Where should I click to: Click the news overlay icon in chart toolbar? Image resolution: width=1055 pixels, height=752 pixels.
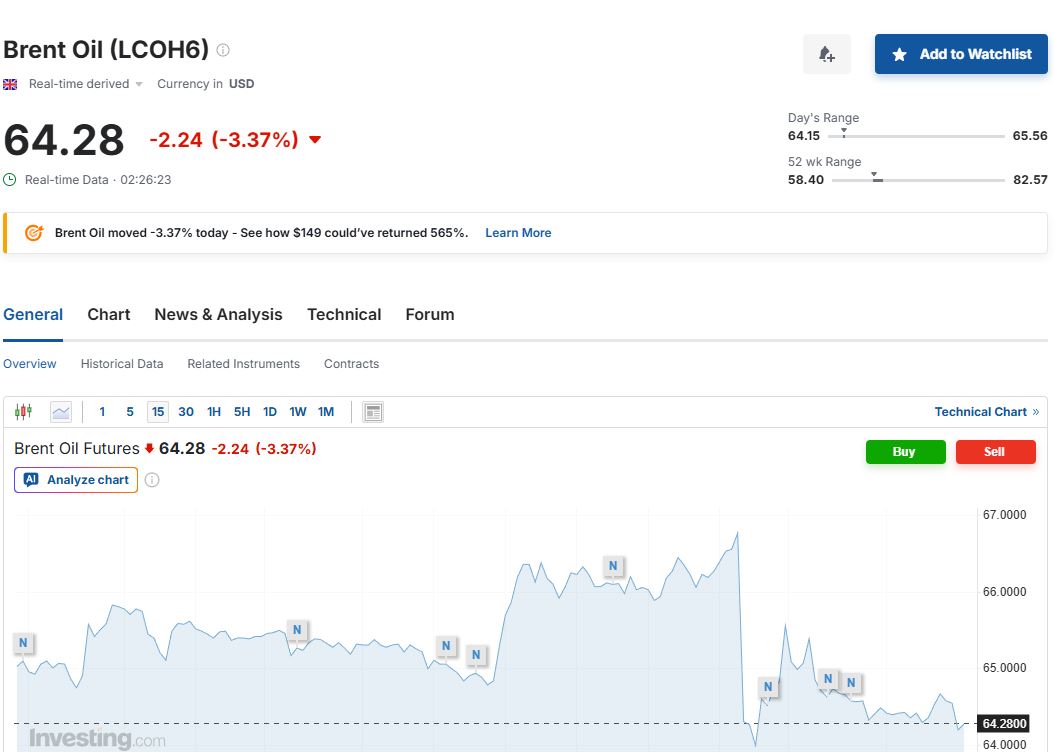373,412
